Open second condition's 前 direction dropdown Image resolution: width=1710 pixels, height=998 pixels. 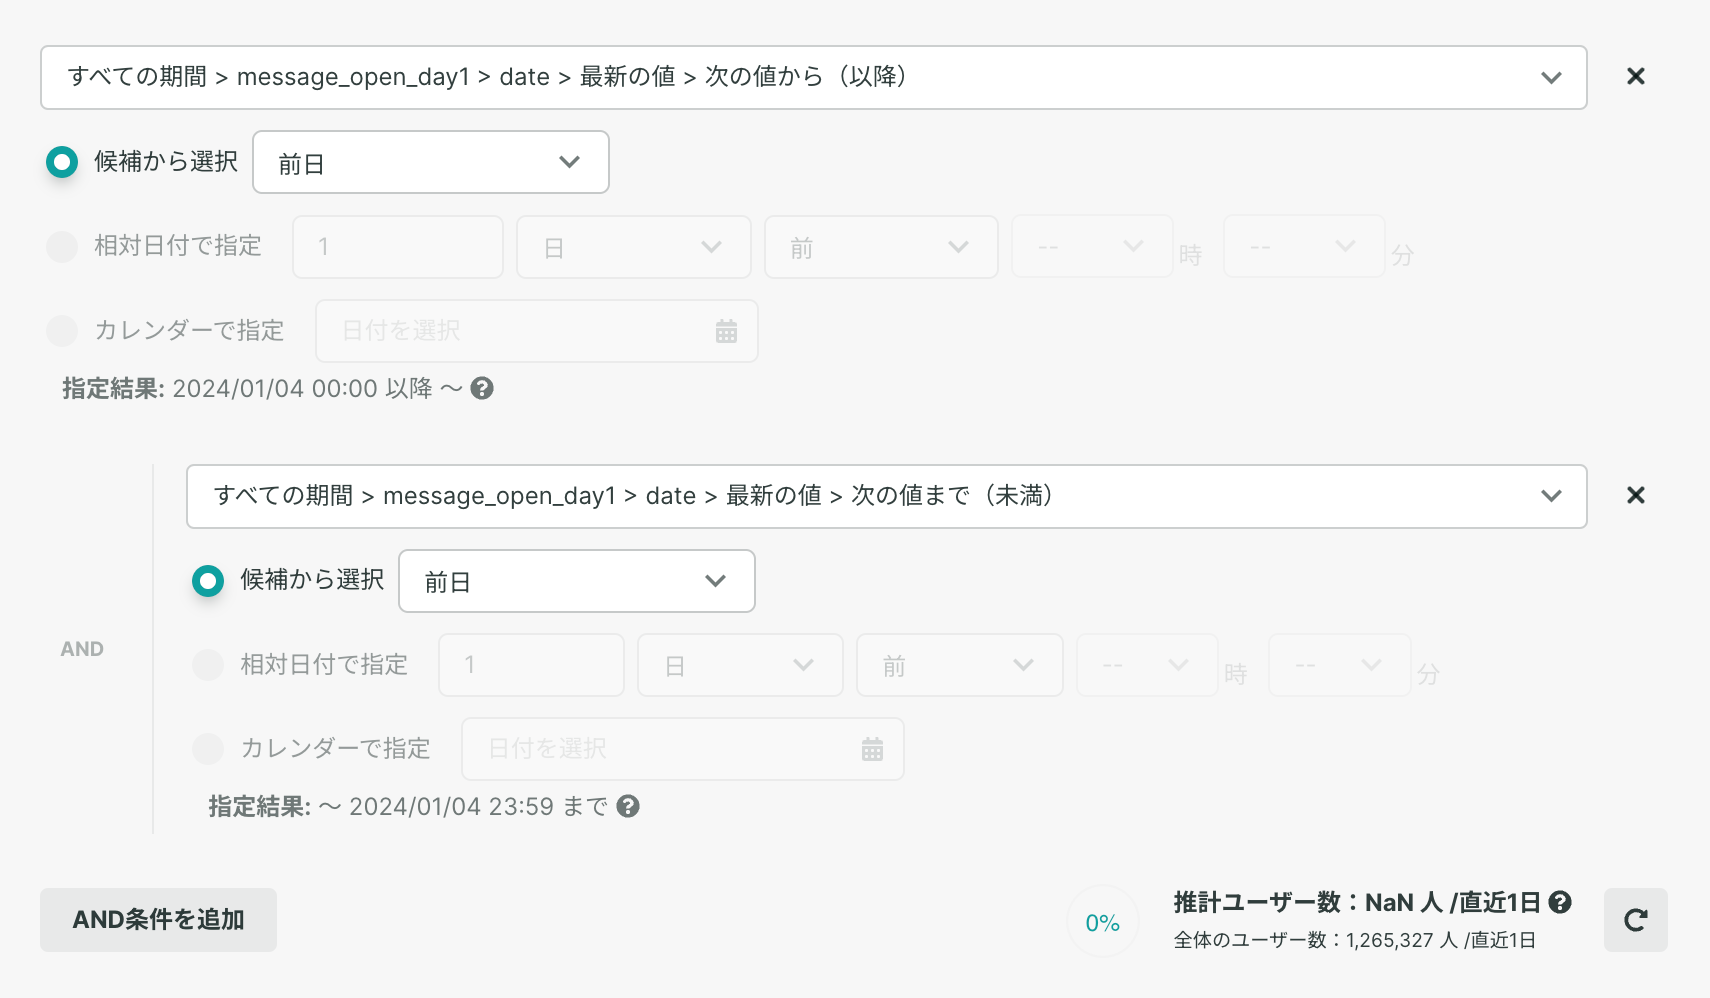click(960, 665)
